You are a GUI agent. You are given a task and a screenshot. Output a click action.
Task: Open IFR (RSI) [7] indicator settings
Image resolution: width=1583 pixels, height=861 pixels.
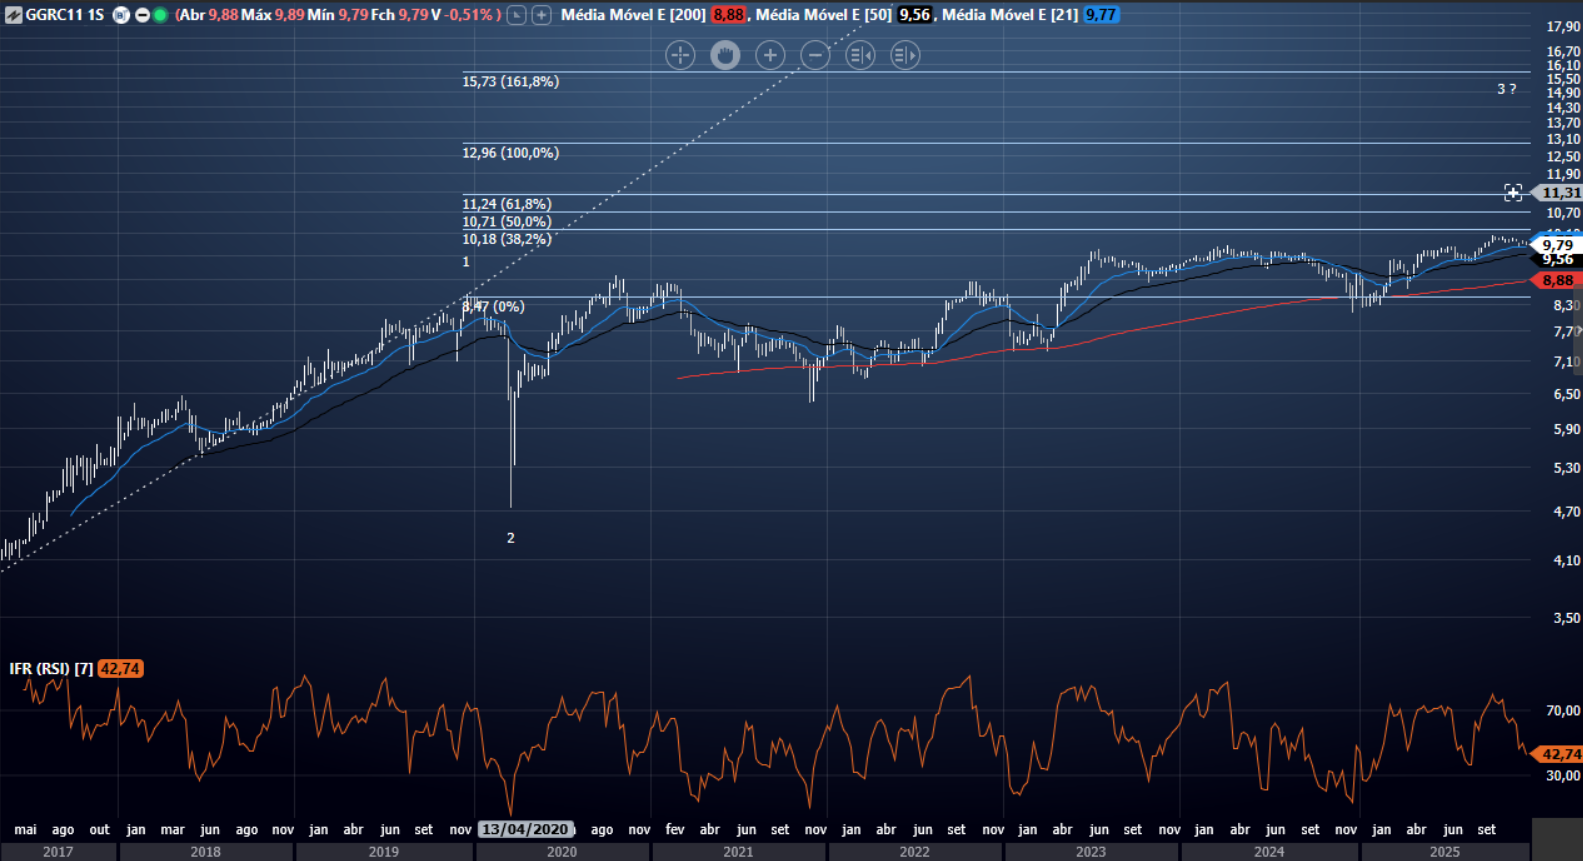click(51, 669)
